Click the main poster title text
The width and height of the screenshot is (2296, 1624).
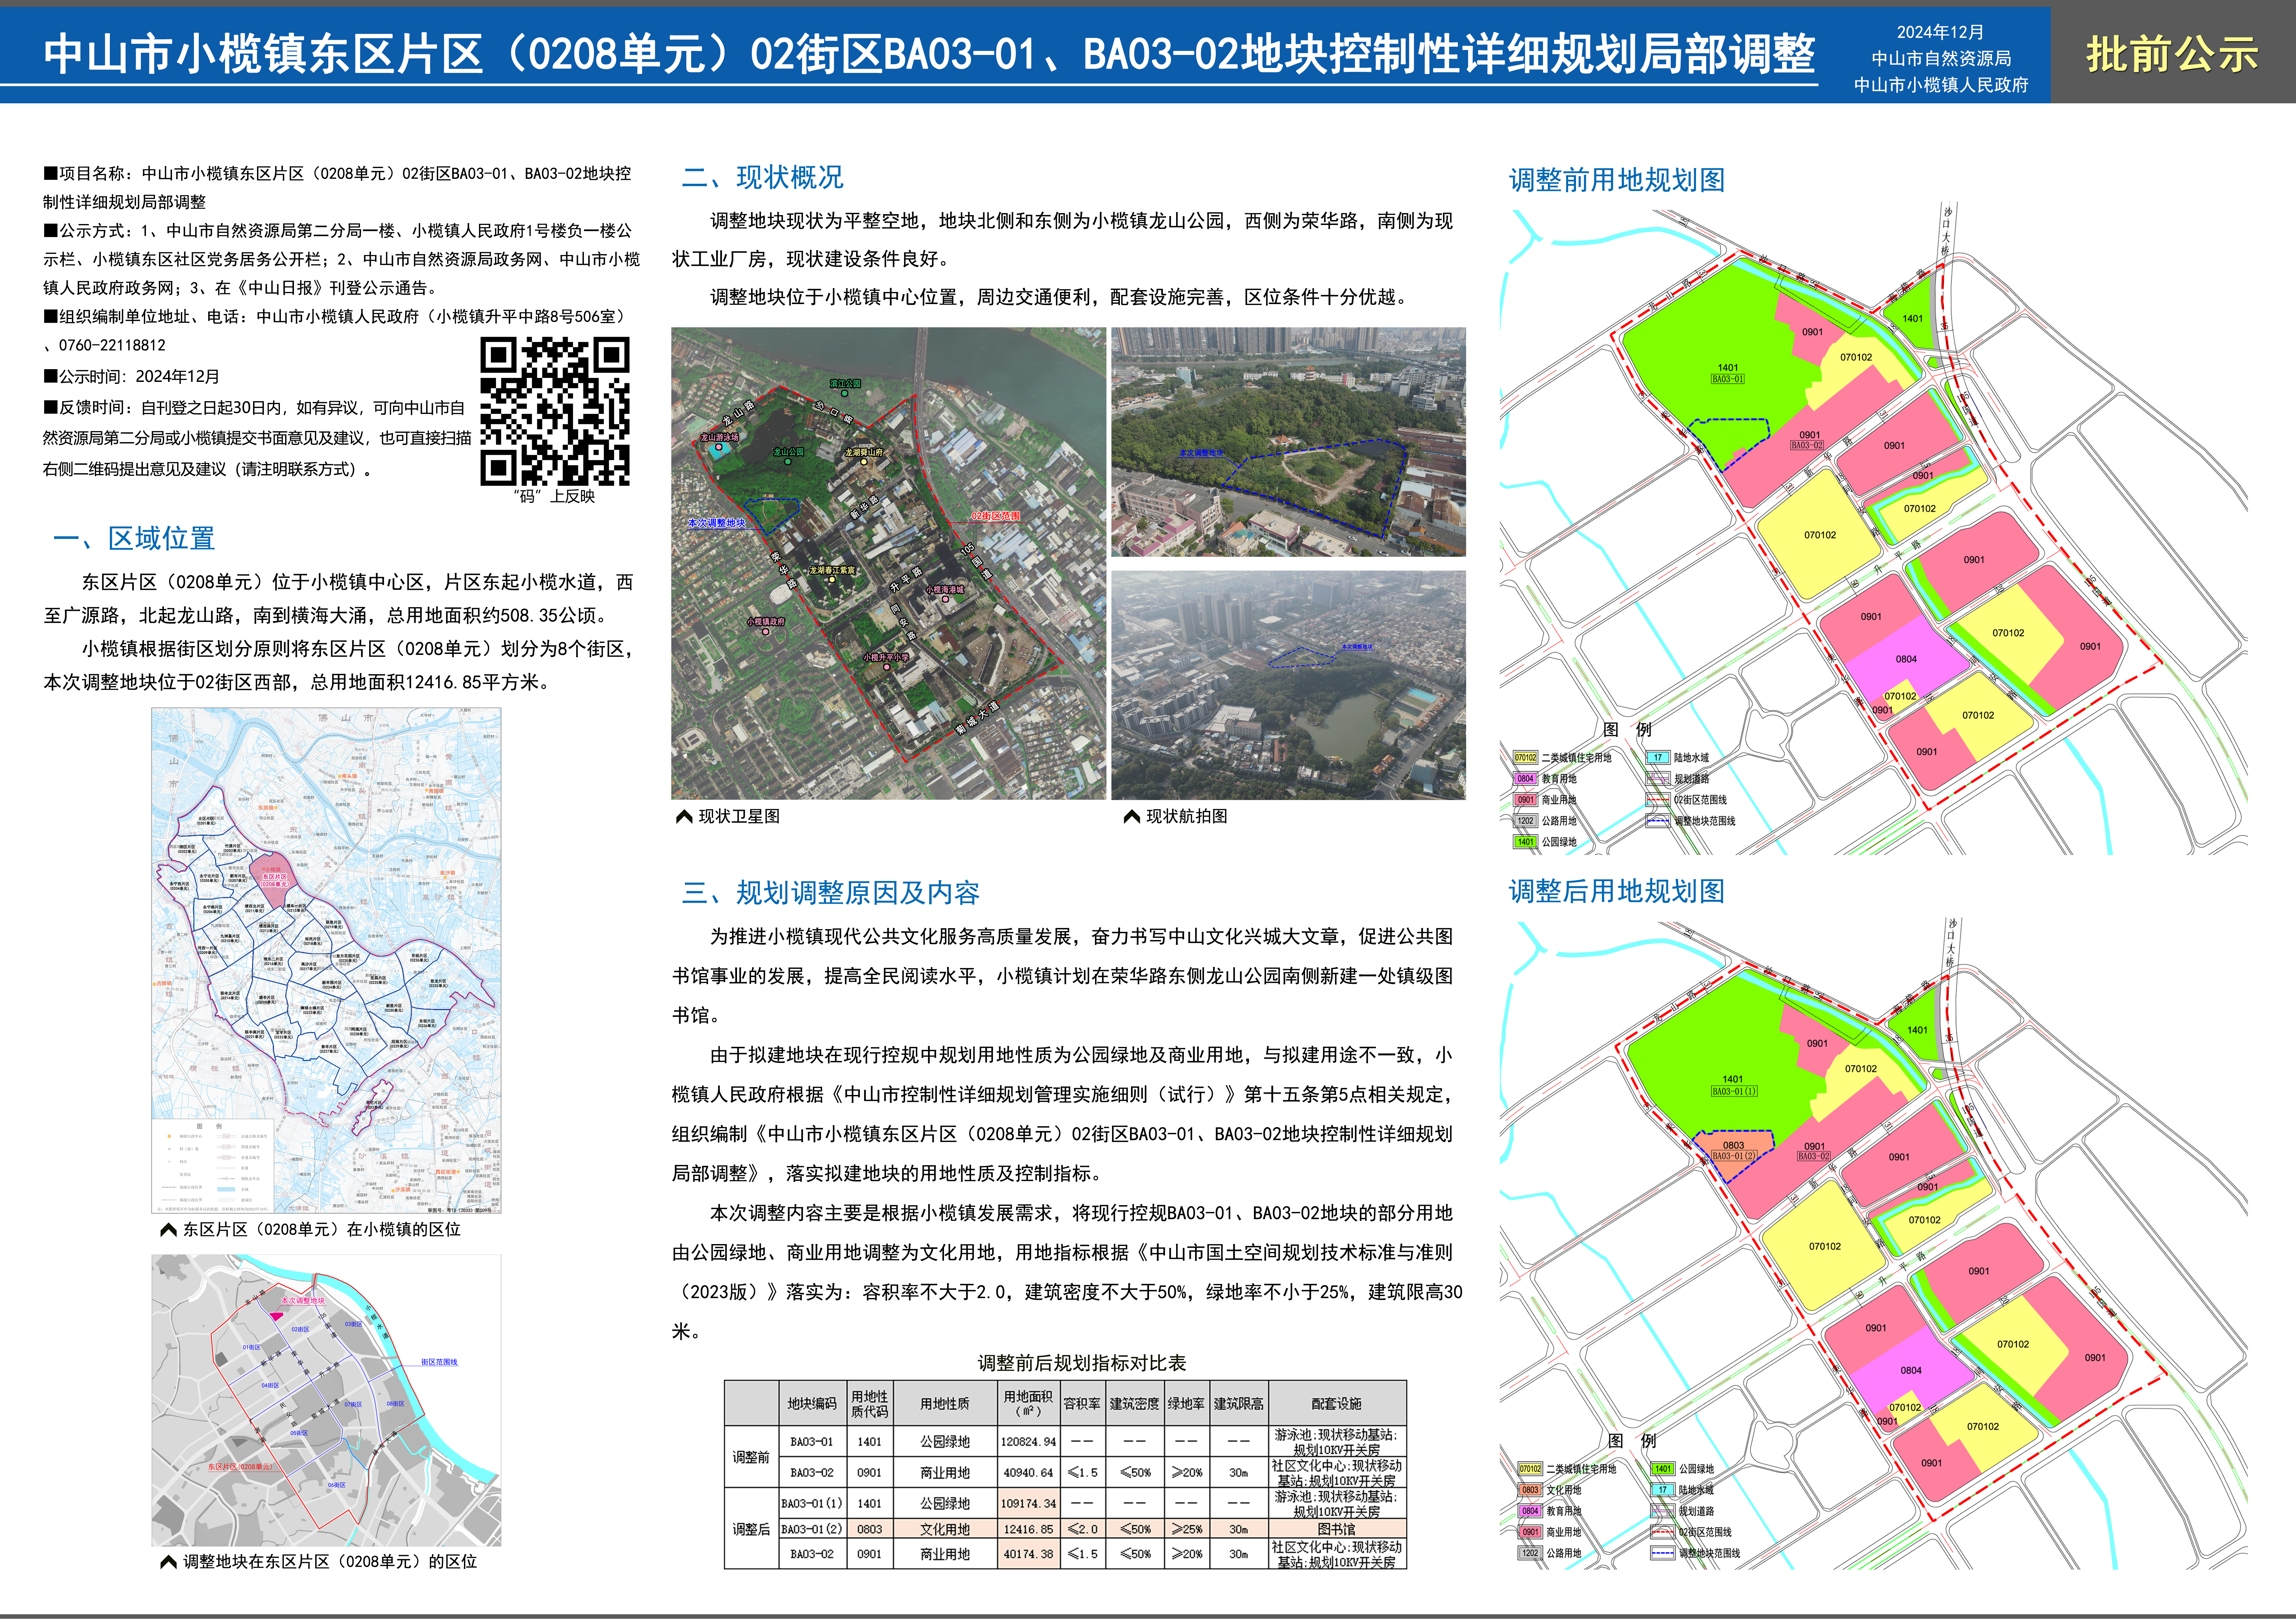coord(929,54)
